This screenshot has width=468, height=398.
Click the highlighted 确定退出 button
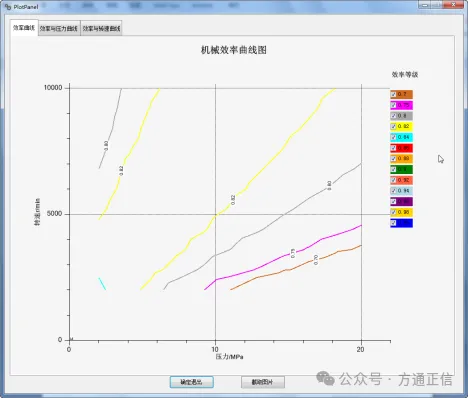coord(192,382)
